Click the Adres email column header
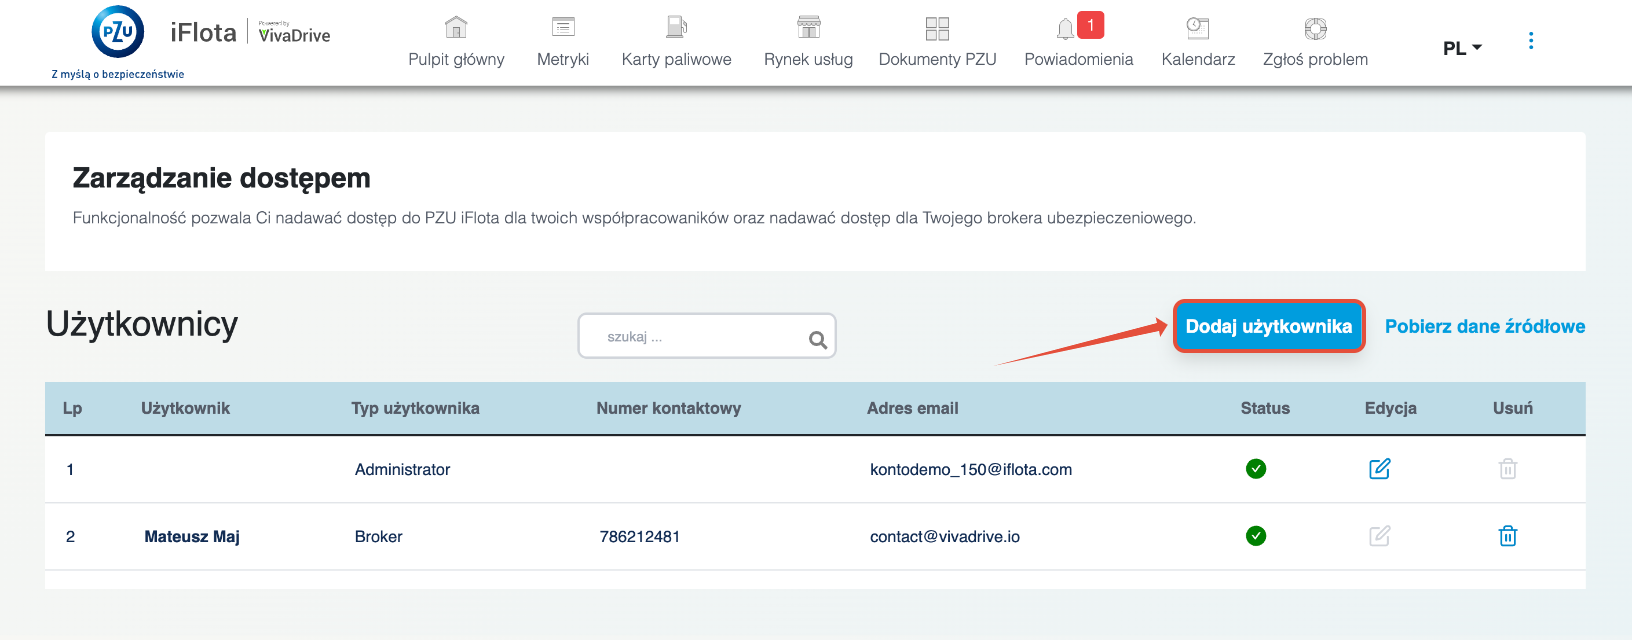 913,408
